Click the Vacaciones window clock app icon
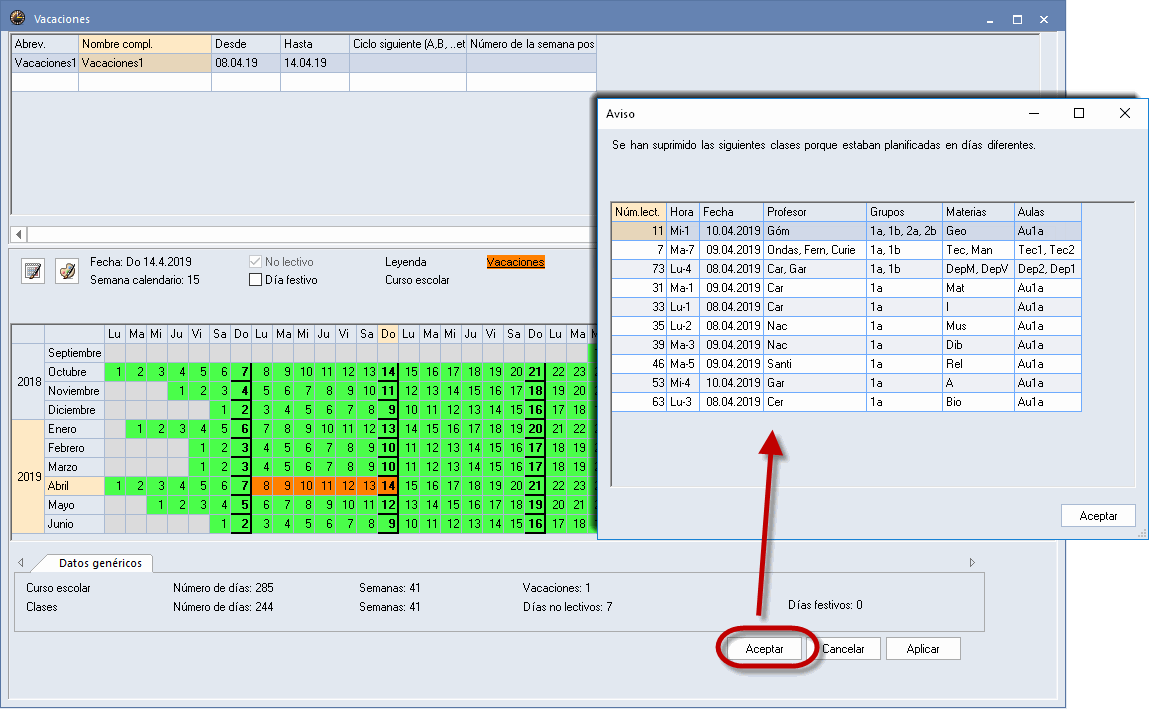 18,18
